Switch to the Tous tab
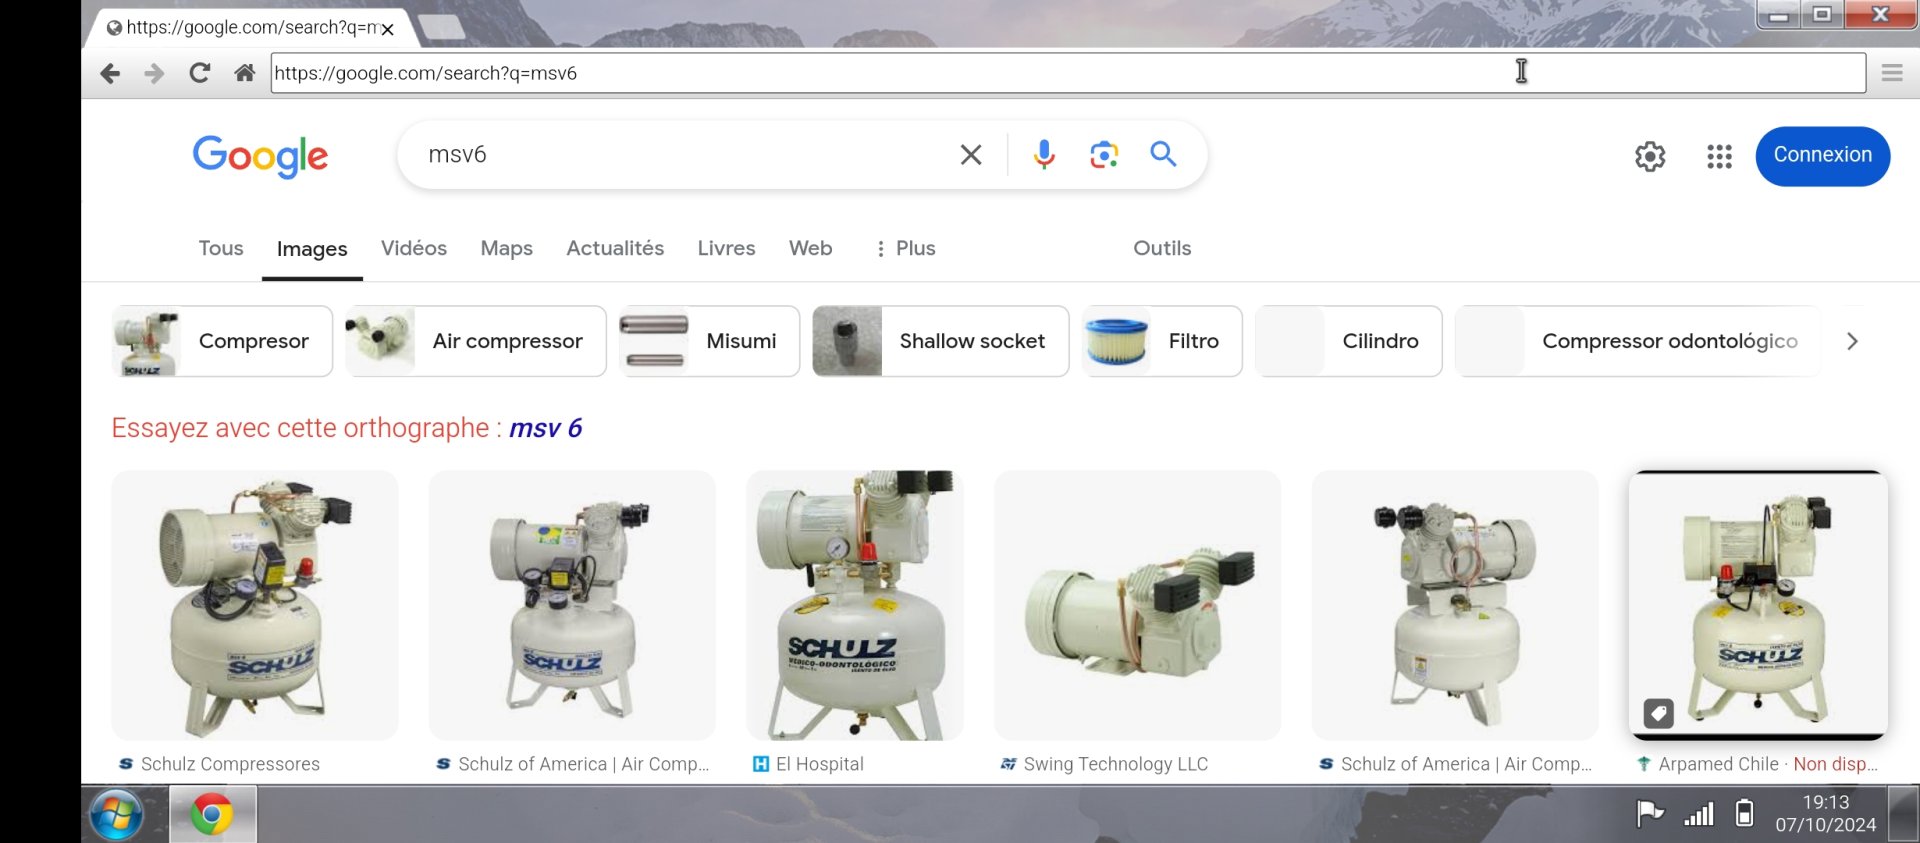The image size is (1920, 843). pyautogui.click(x=221, y=248)
